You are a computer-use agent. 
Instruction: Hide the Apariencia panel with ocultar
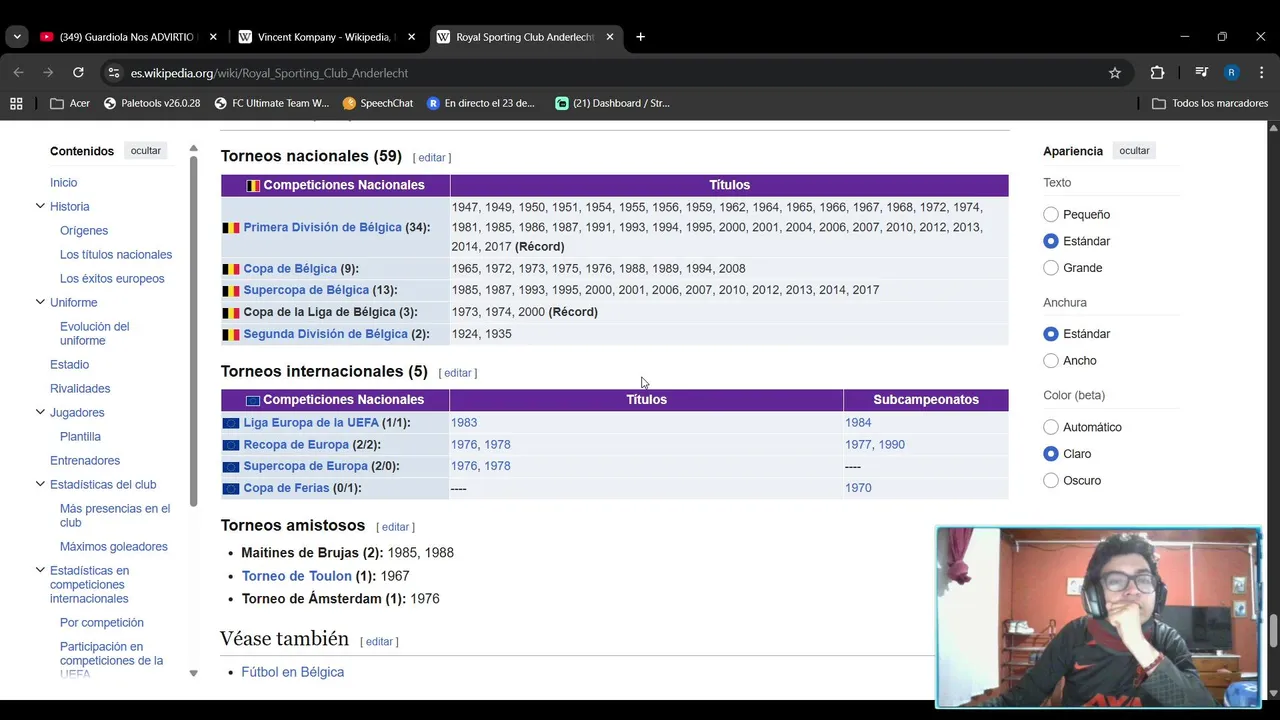pyautogui.click(x=1134, y=151)
